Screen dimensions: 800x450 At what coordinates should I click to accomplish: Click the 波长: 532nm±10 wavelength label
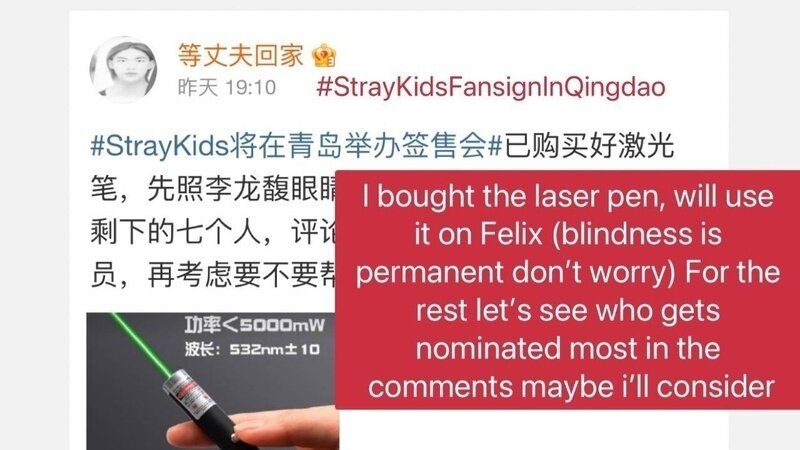click(252, 349)
